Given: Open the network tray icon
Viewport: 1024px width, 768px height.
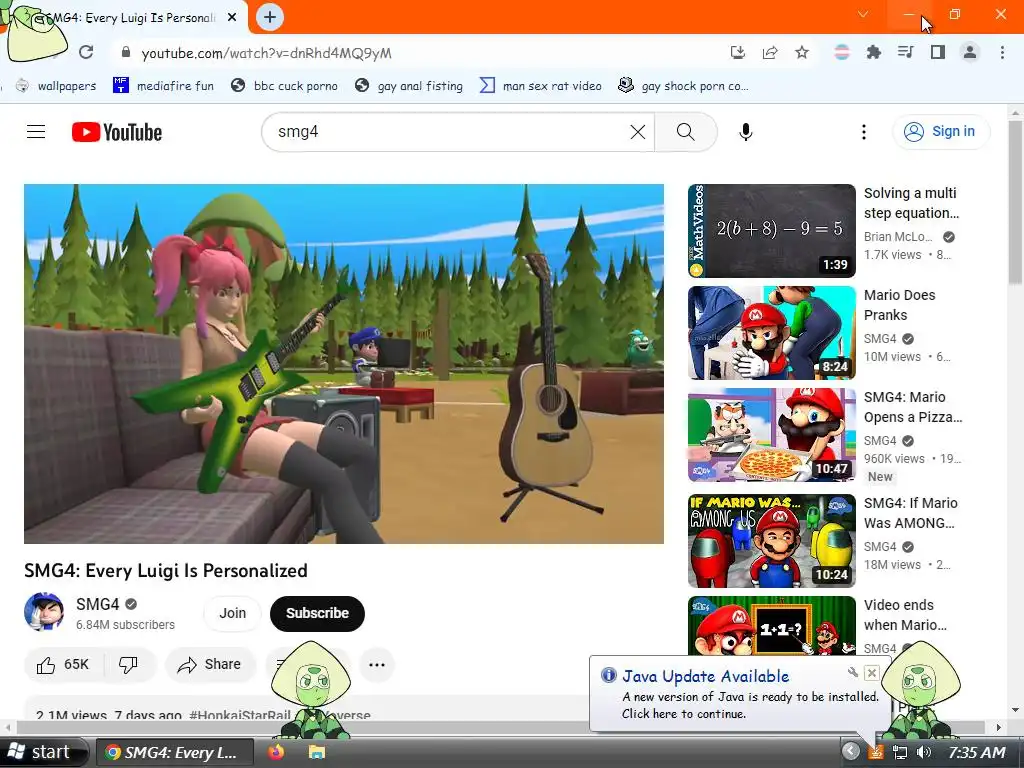Looking at the screenshot, I should coord(900,752).
